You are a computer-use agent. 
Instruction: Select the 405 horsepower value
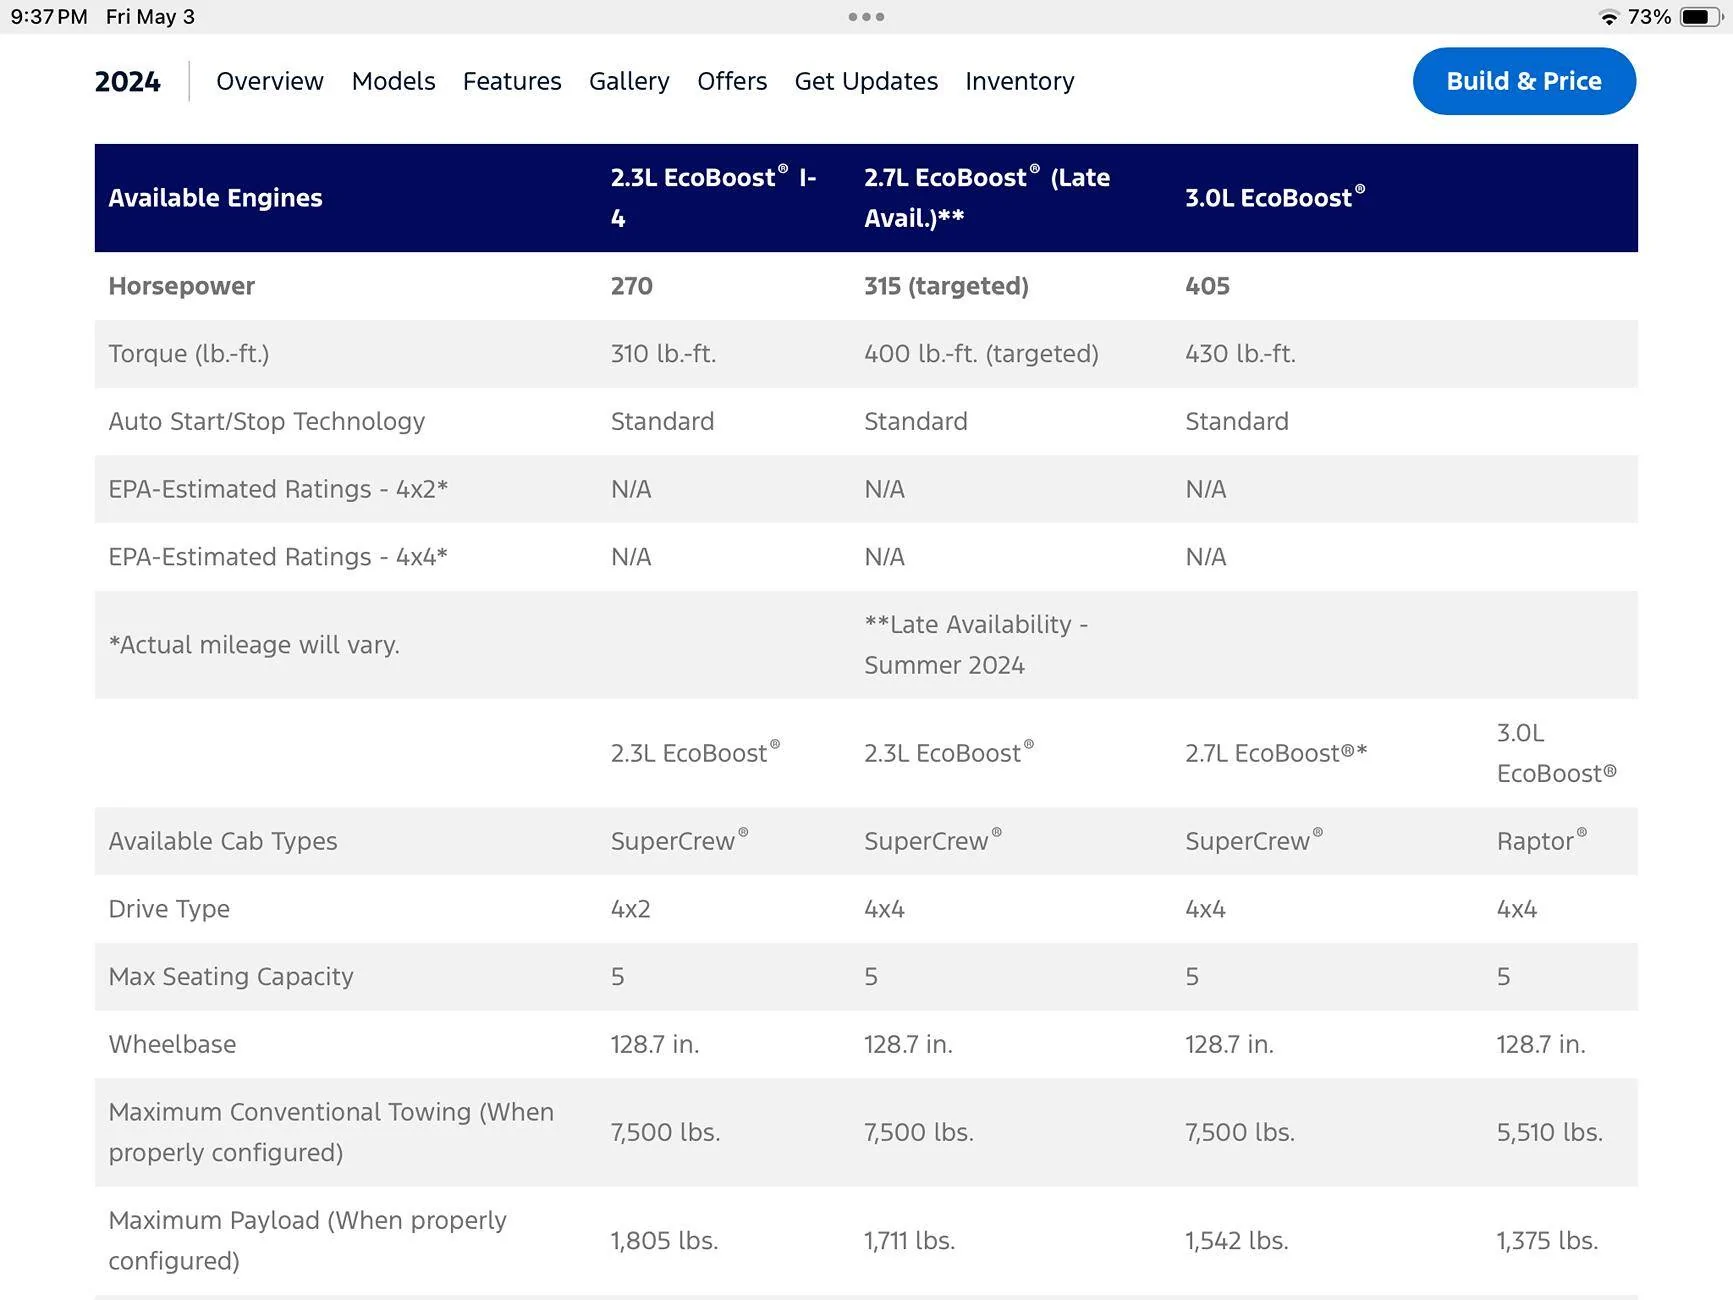tap(1207, 286)
